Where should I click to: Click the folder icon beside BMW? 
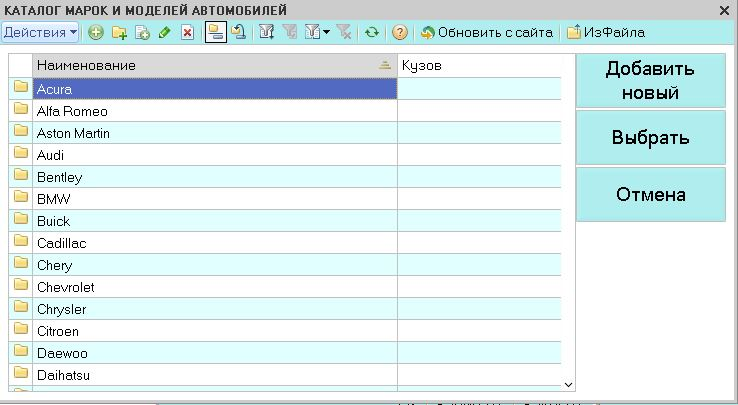tap(21, 196)
